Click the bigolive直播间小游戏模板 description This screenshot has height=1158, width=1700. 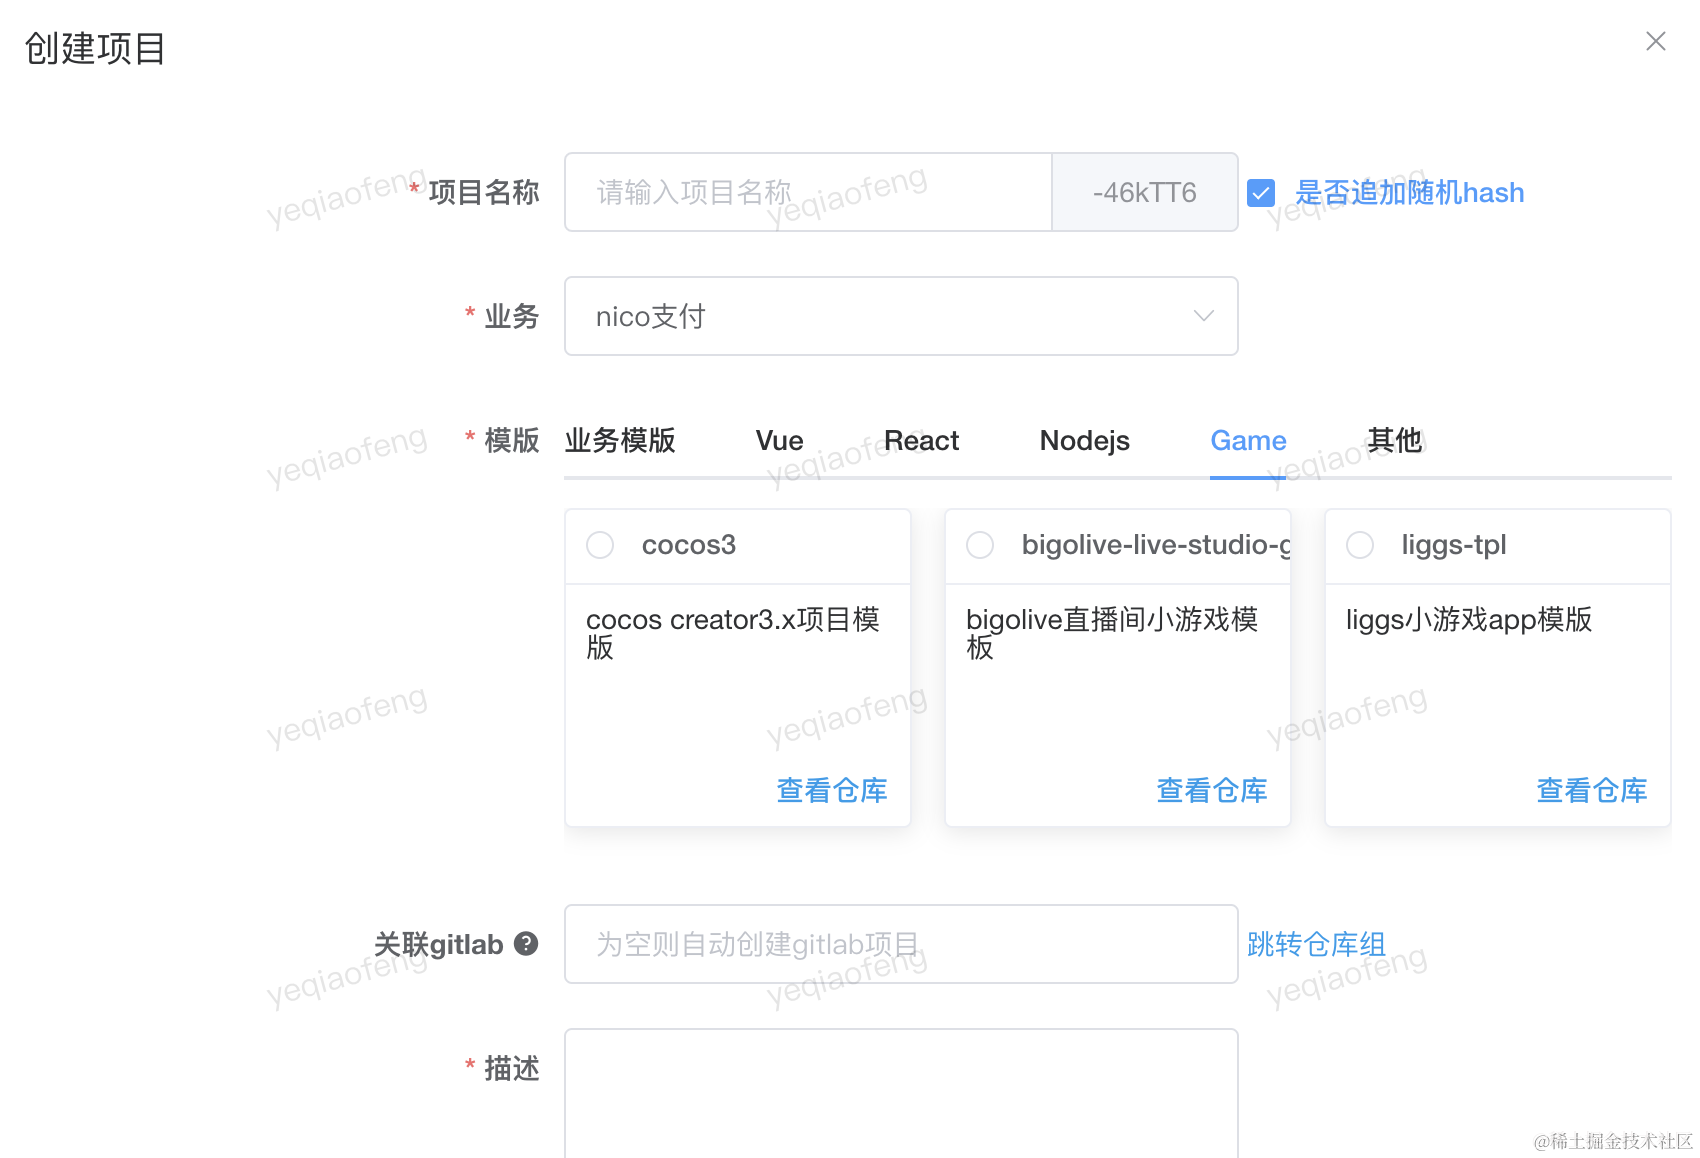[x=1112, y=633]
